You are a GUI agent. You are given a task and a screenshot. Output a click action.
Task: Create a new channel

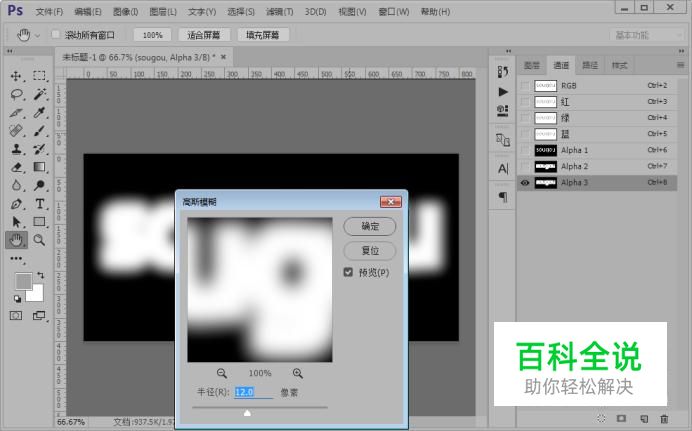(x=644, y=418)
